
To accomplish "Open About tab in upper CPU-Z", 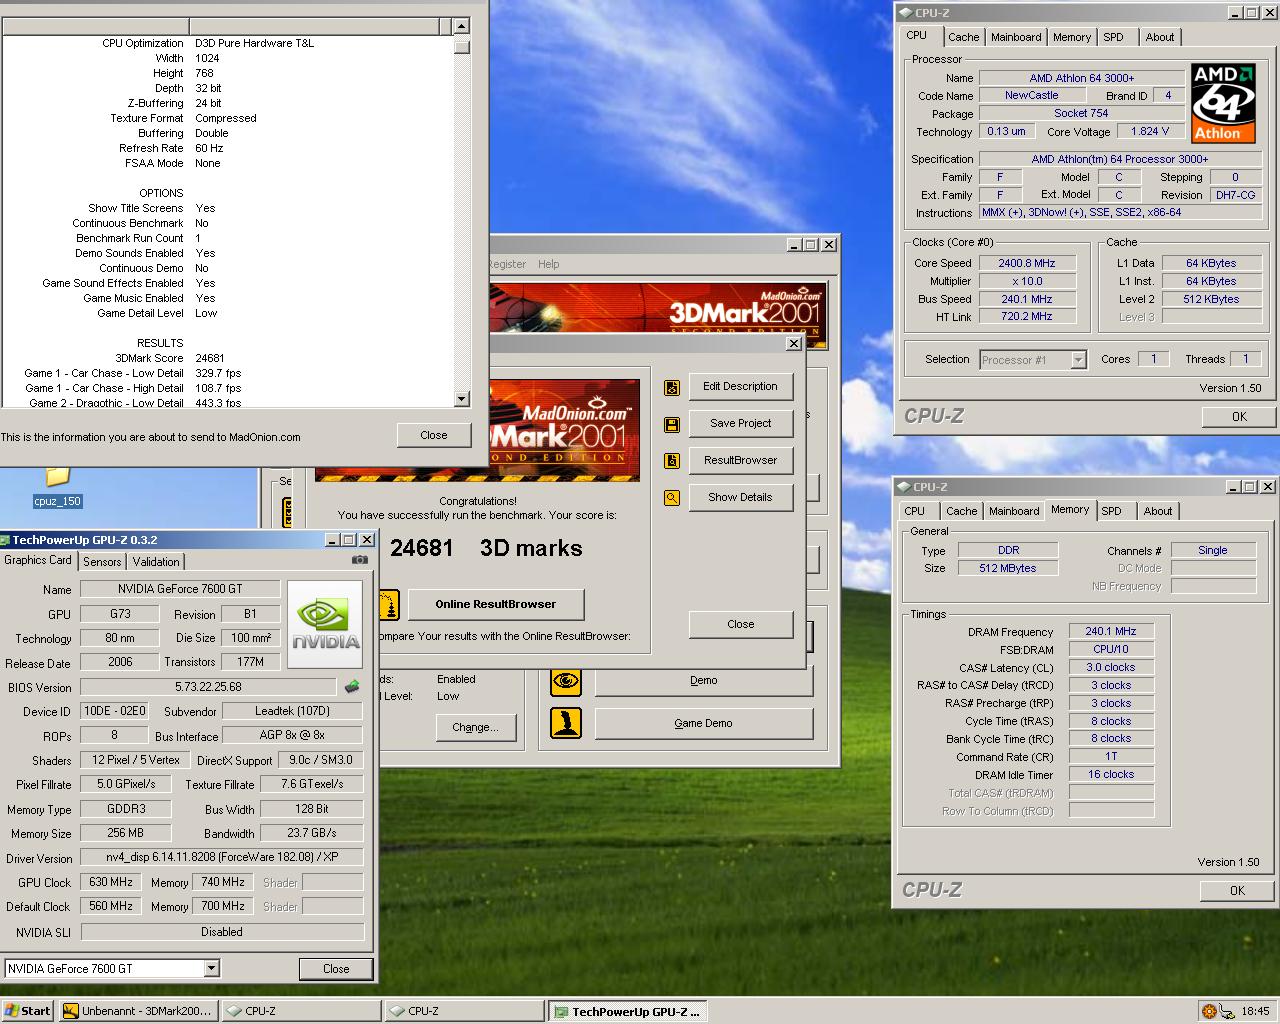I will 1160,37.
